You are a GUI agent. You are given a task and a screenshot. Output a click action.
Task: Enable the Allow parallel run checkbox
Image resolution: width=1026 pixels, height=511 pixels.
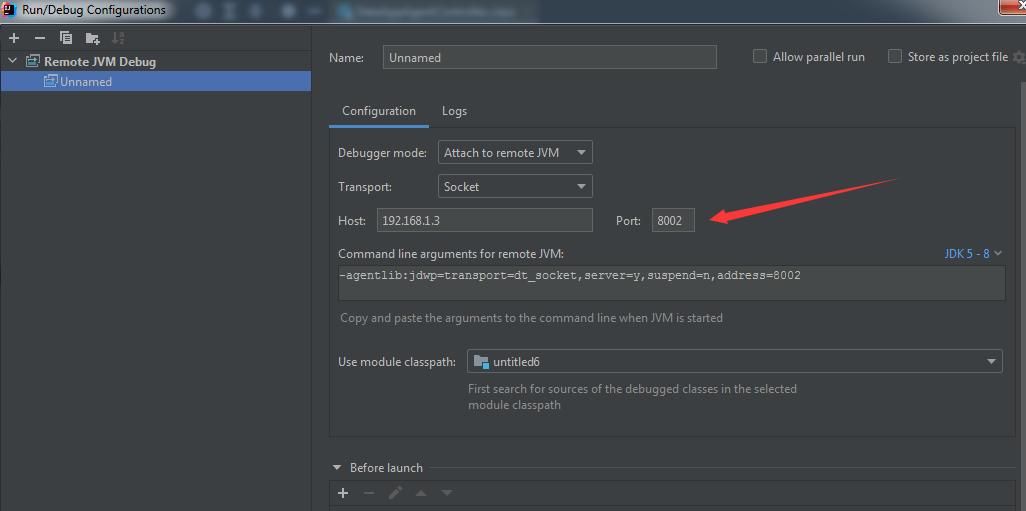(760, 57)
